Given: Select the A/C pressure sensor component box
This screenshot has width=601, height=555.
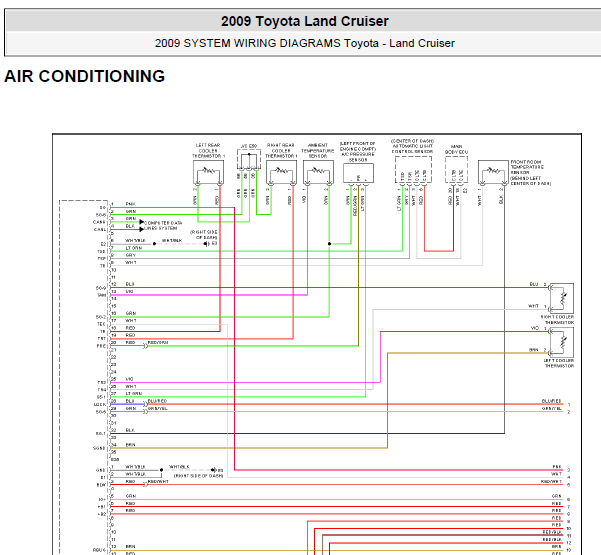Looking at the screenshot, I should tap(358, 173).
